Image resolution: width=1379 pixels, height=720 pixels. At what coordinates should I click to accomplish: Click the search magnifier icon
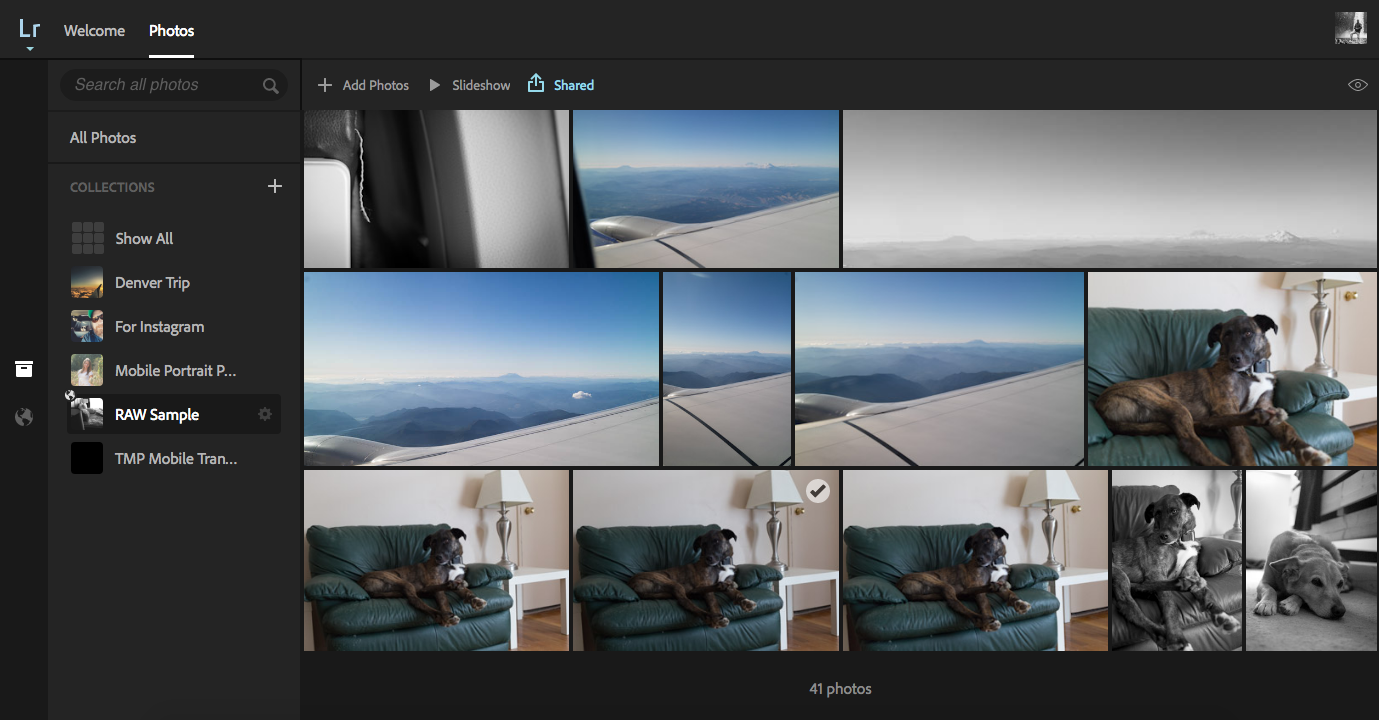tap(270, 86)
